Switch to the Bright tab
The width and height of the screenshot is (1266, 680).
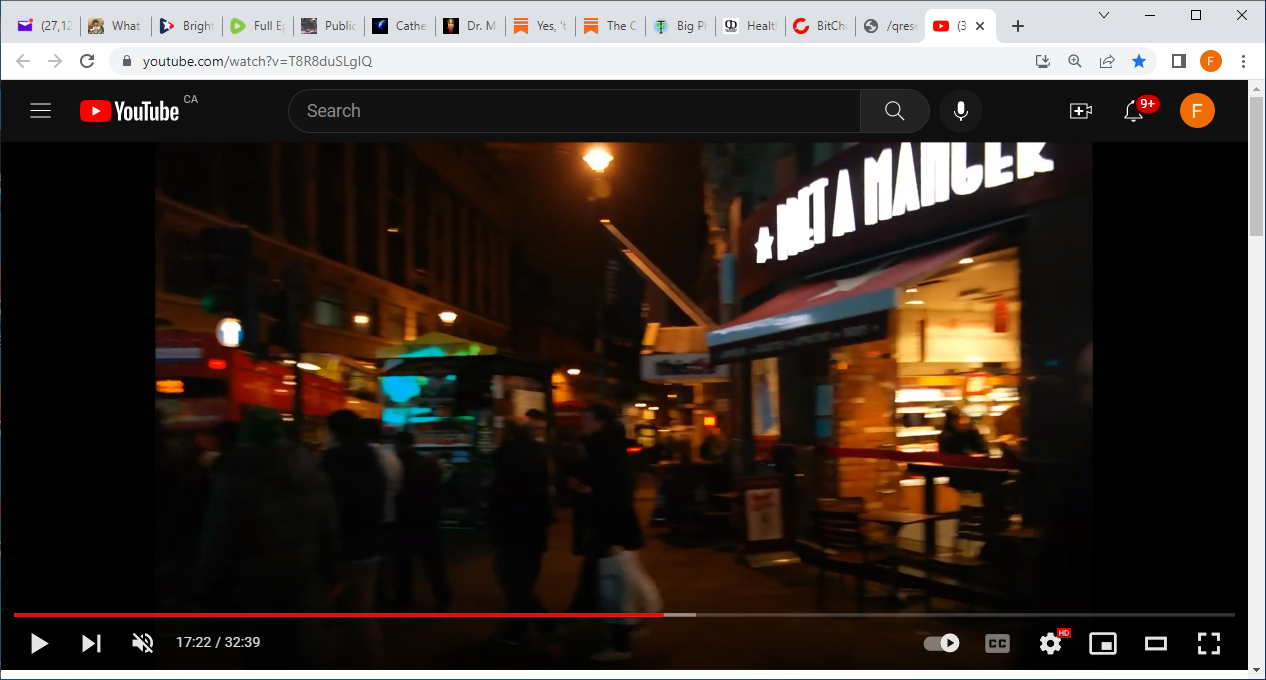(x=186, y=26)
